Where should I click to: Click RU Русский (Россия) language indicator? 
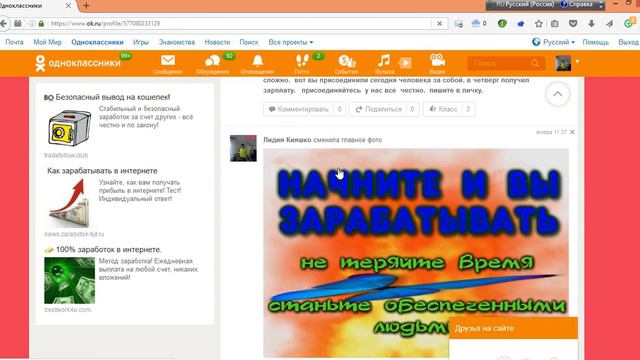point(525,4)
